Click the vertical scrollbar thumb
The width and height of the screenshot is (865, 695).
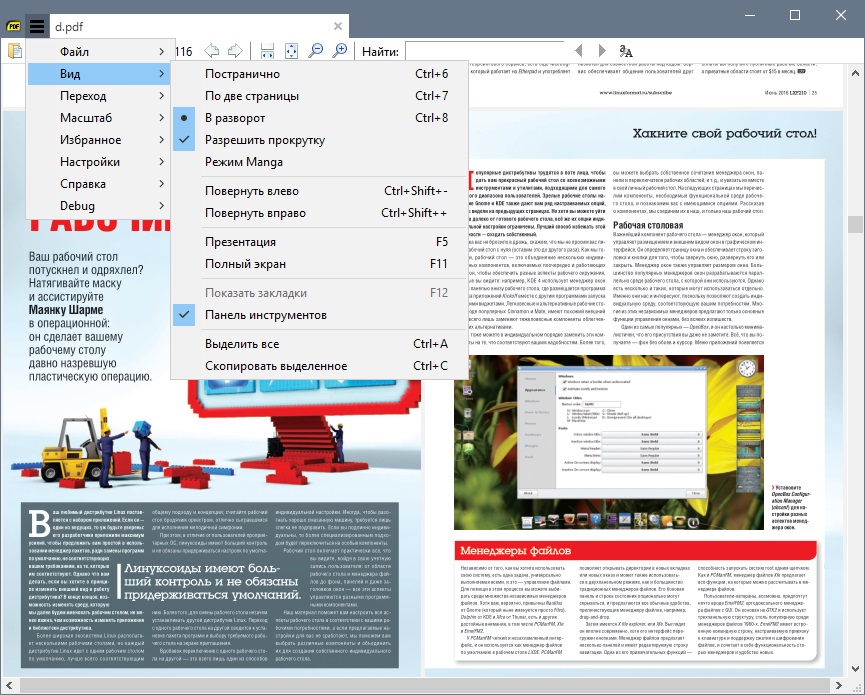coord(856,226)
